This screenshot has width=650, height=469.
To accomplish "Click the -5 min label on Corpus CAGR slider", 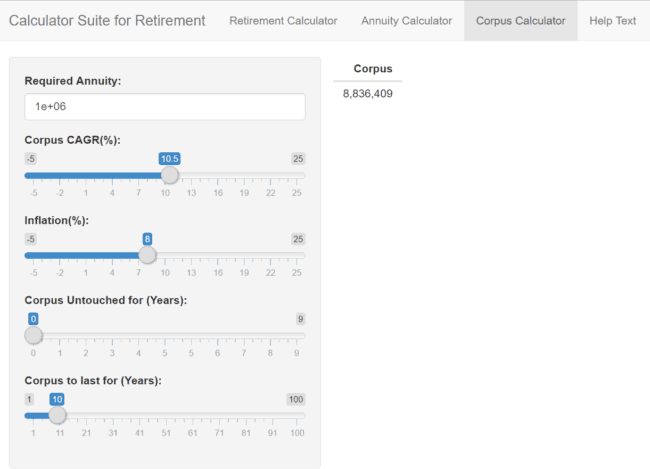I will coord(31,158).
